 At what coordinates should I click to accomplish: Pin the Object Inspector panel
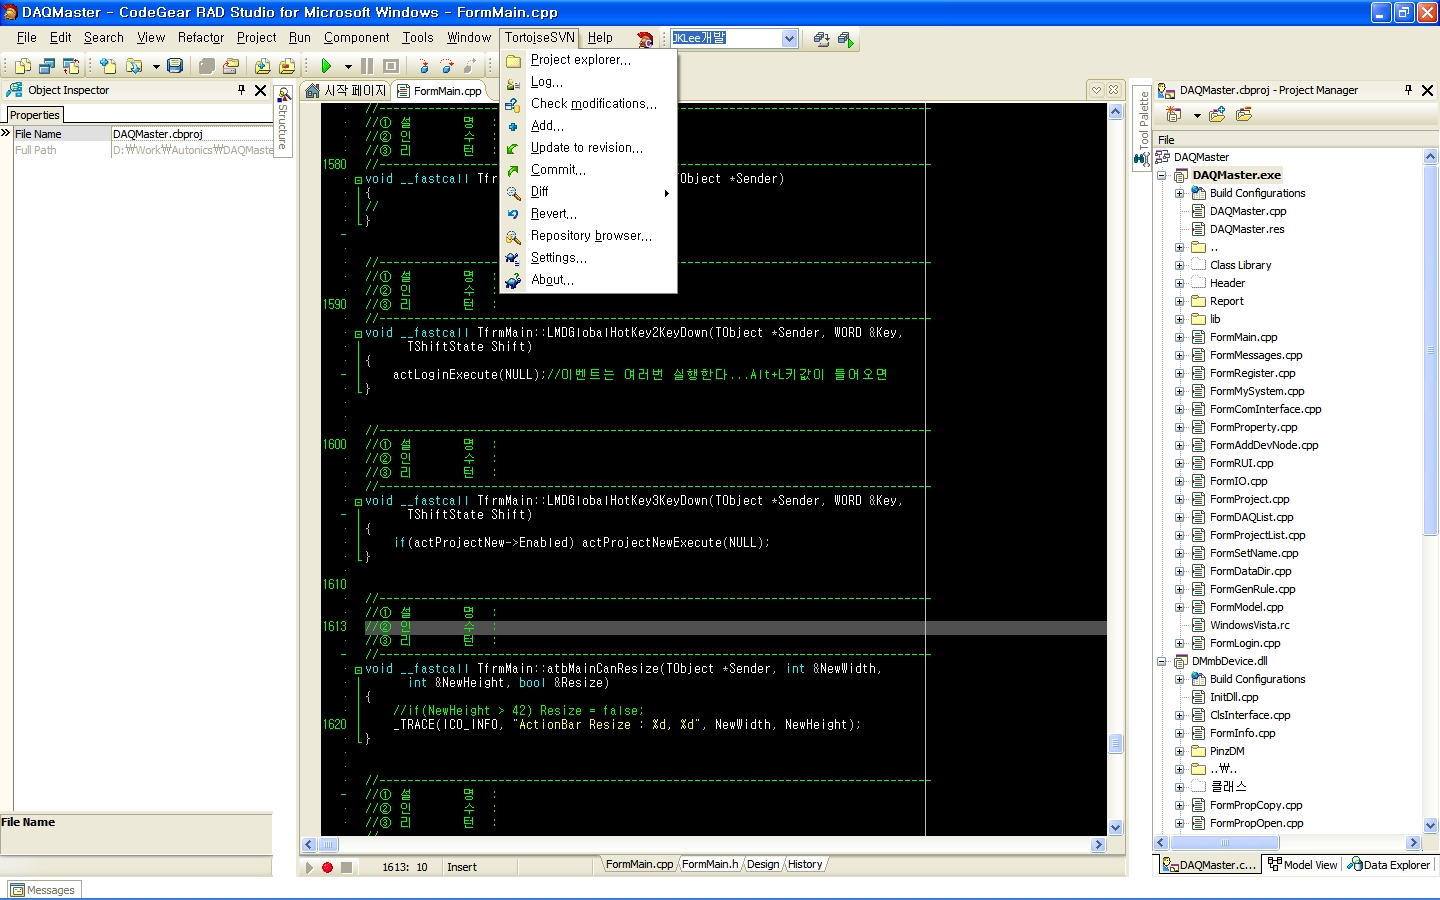[x=241, y=90]
